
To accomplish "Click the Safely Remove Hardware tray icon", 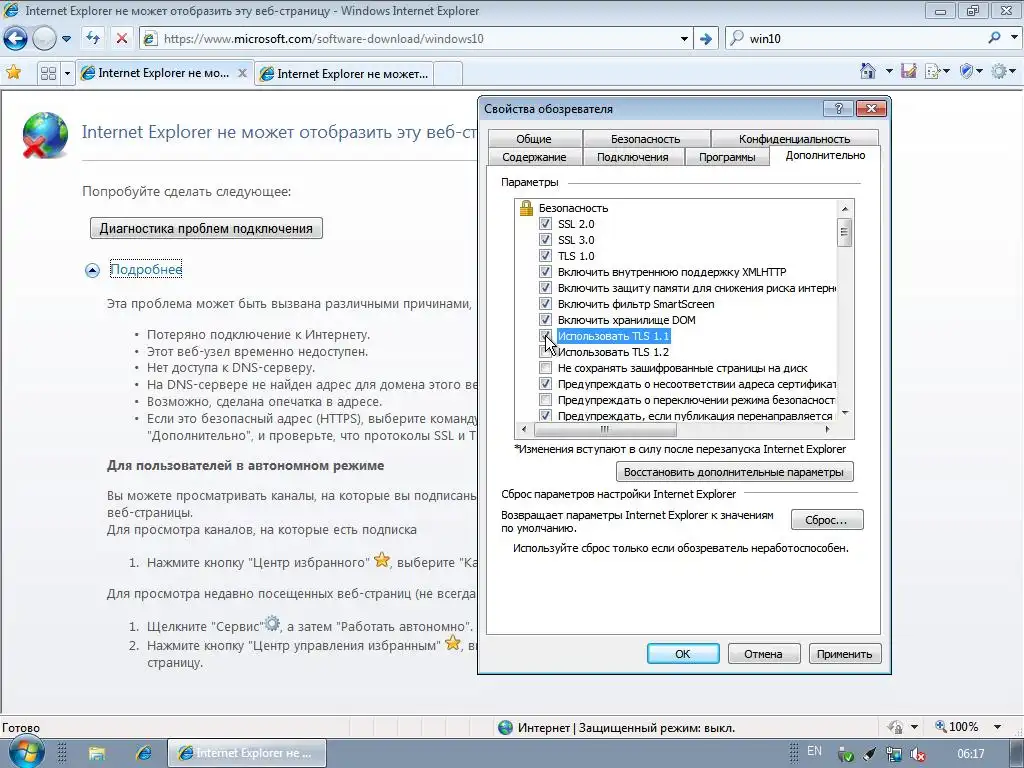I will (845, 754).
